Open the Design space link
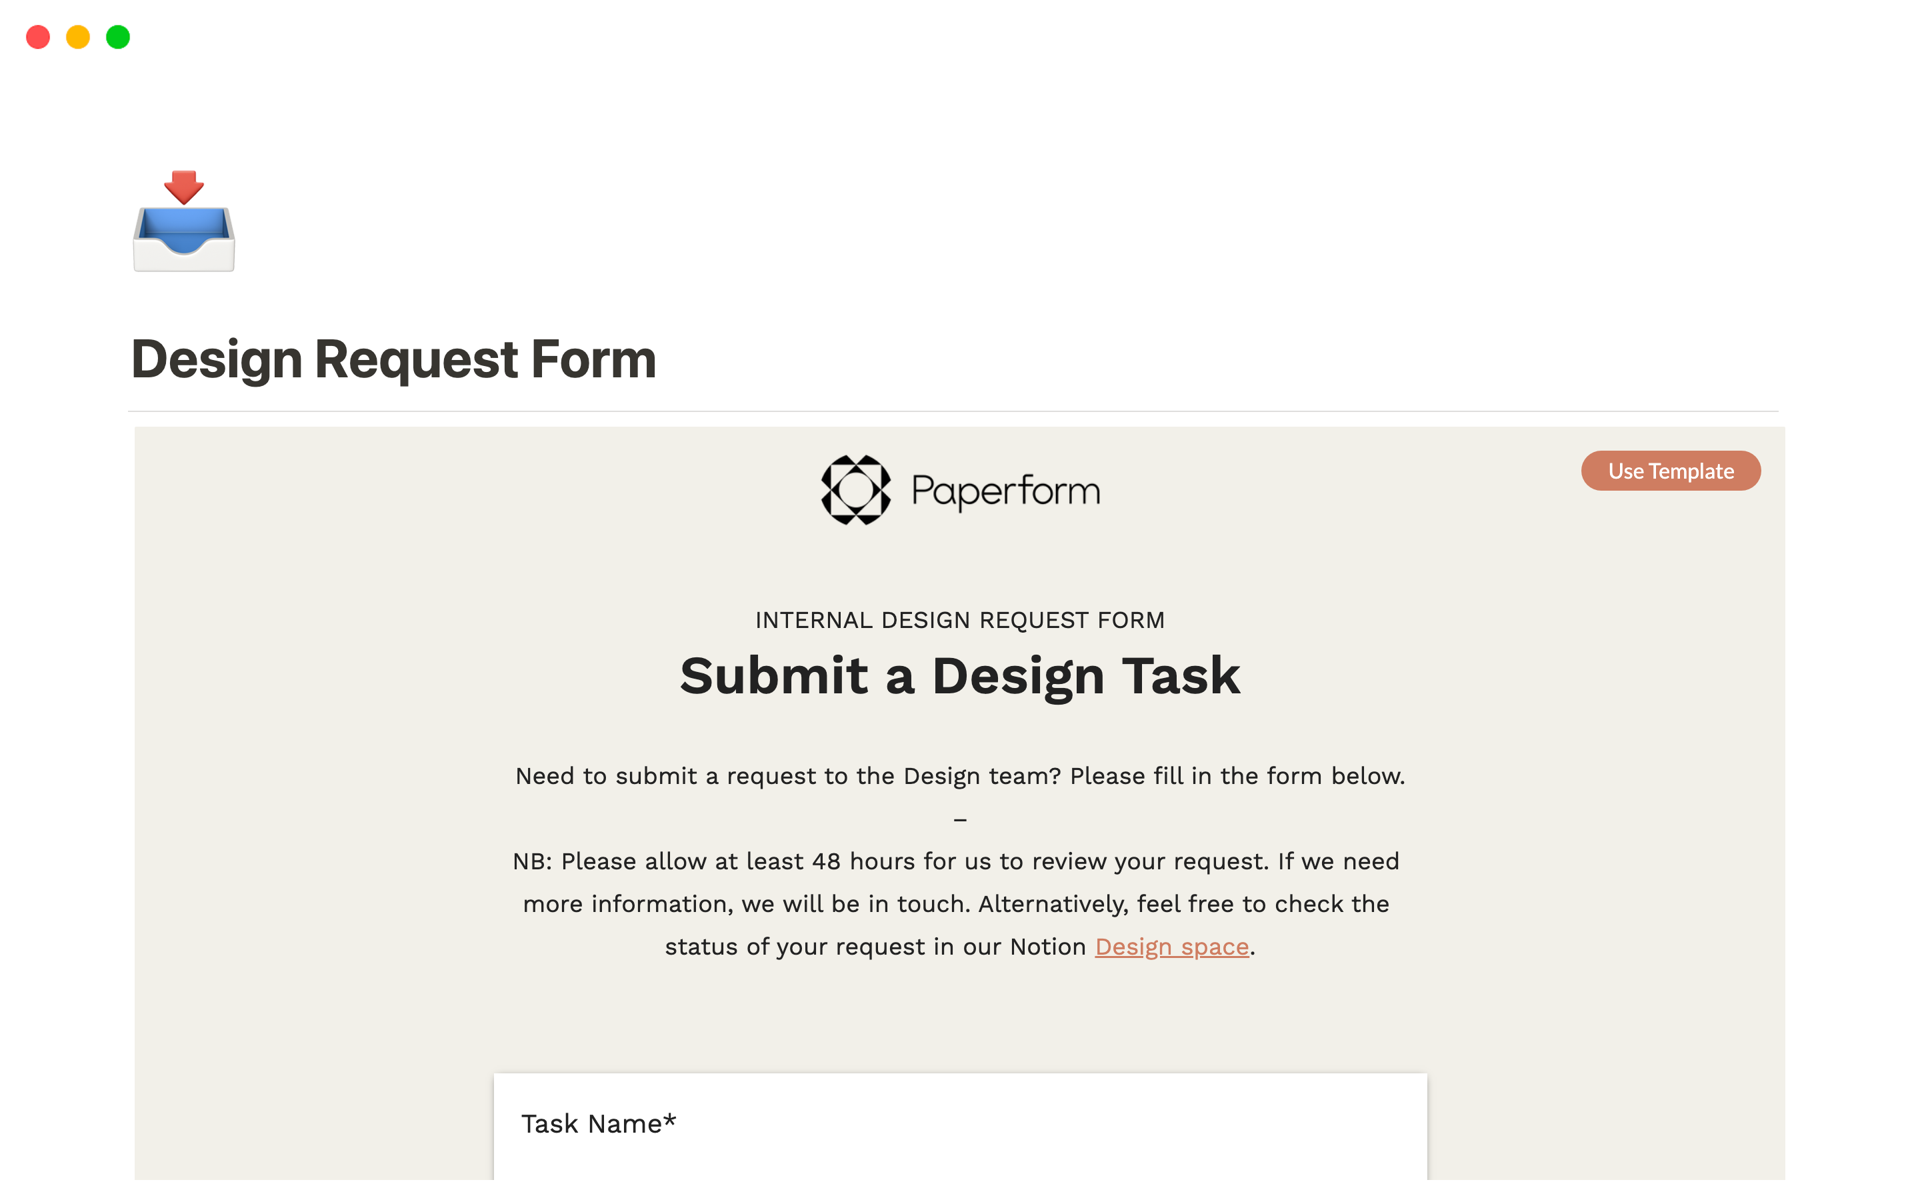Viewport: 1920px width, 1200px height. [1171, 946]
